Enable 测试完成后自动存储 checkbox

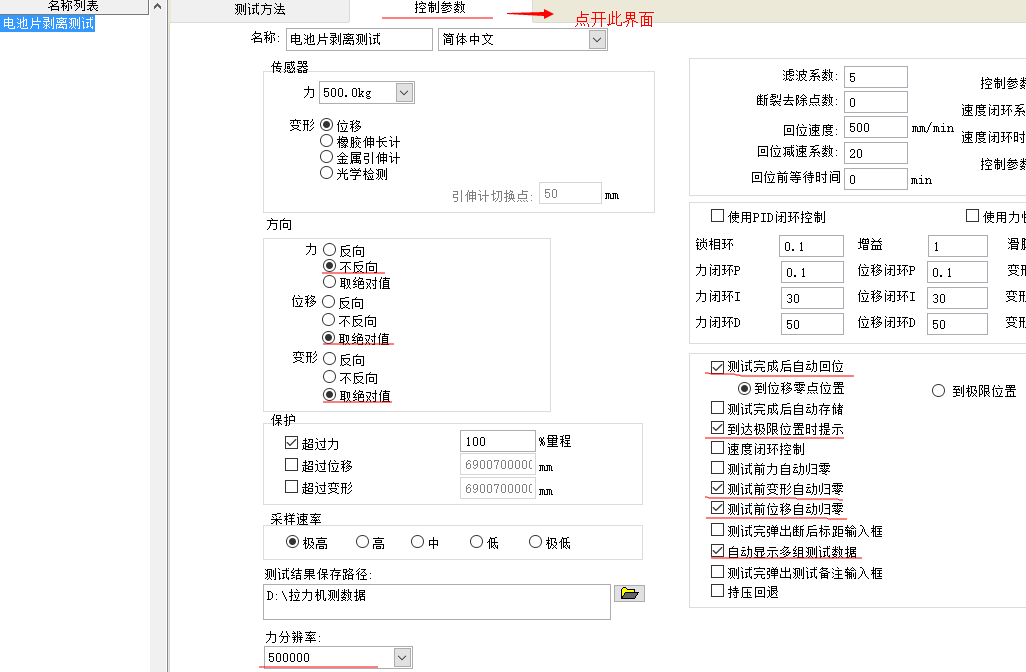(x=717, y=408)
